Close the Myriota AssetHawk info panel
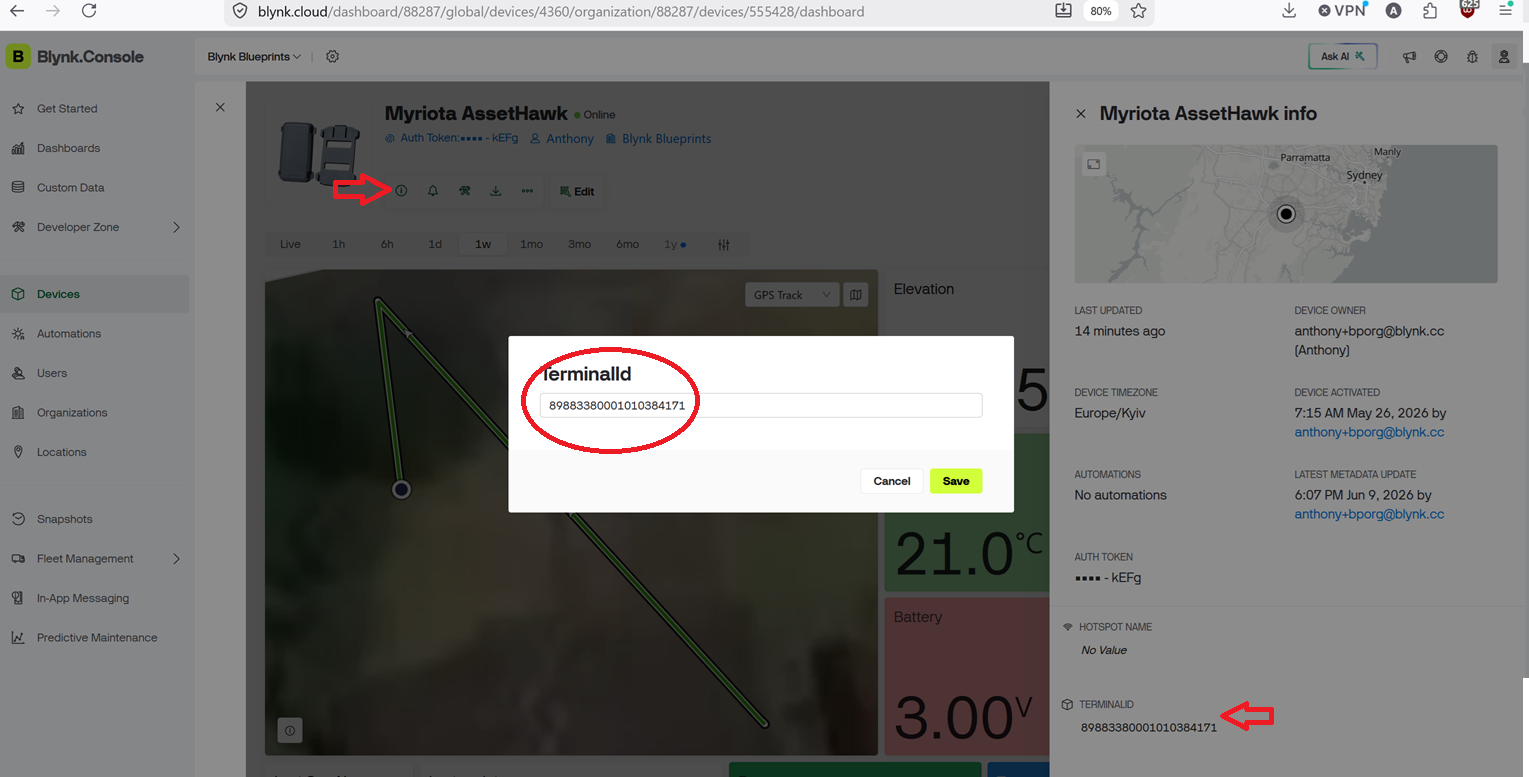Screen dimensions: 1529x777 click(x=1081, y=114)
